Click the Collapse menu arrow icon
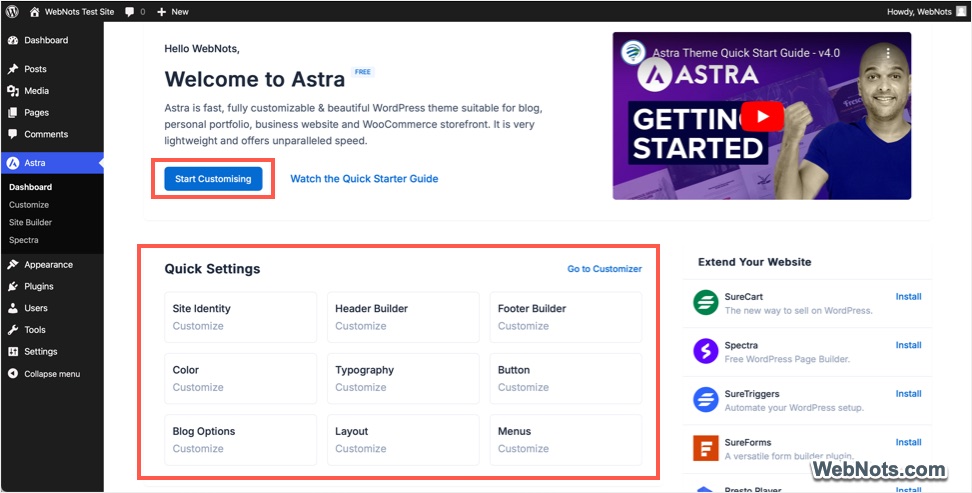The height and width of the screenshot is (493, 972). pos(13,374)
